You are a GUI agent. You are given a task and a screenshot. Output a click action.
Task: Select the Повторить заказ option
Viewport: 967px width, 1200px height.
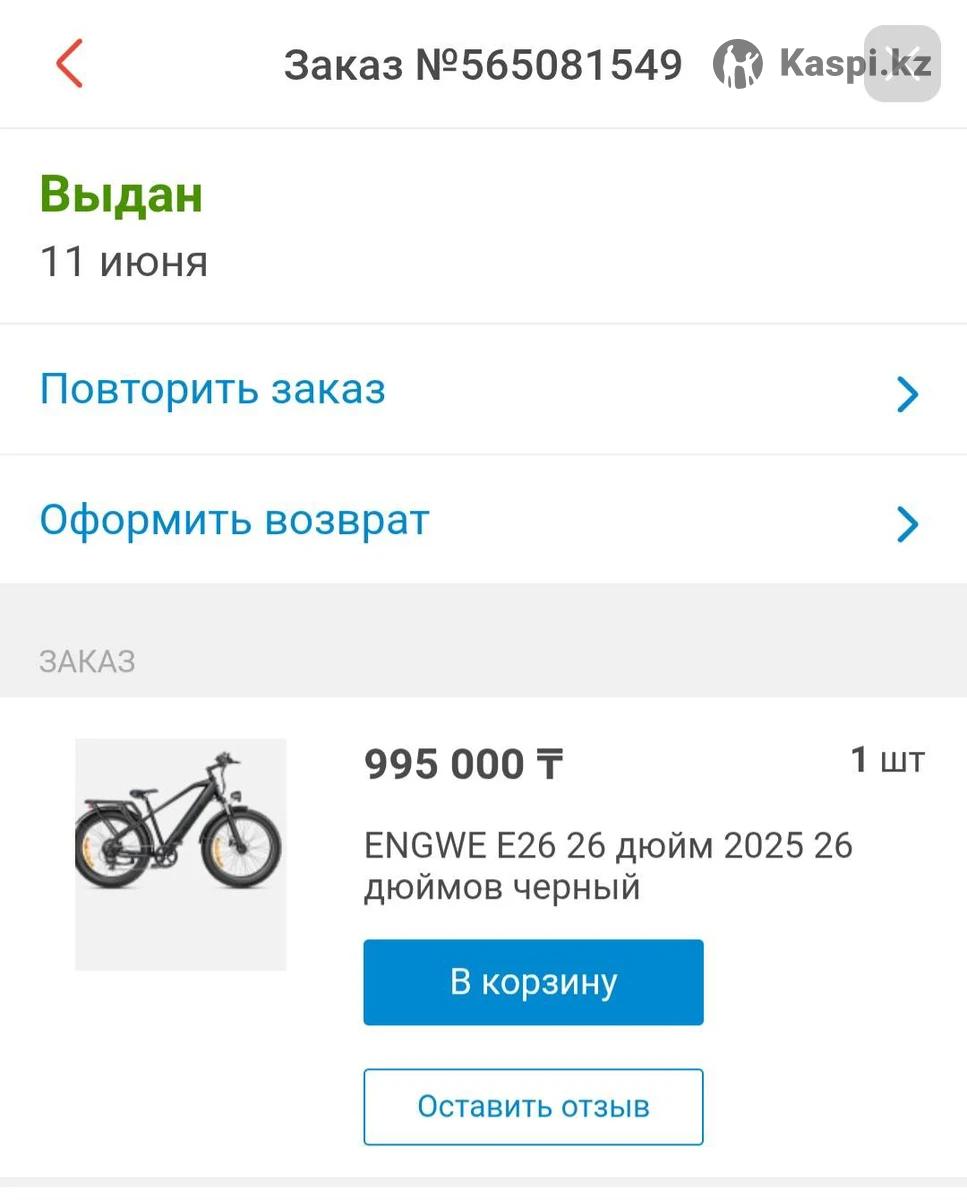click(x=212, y=389)
